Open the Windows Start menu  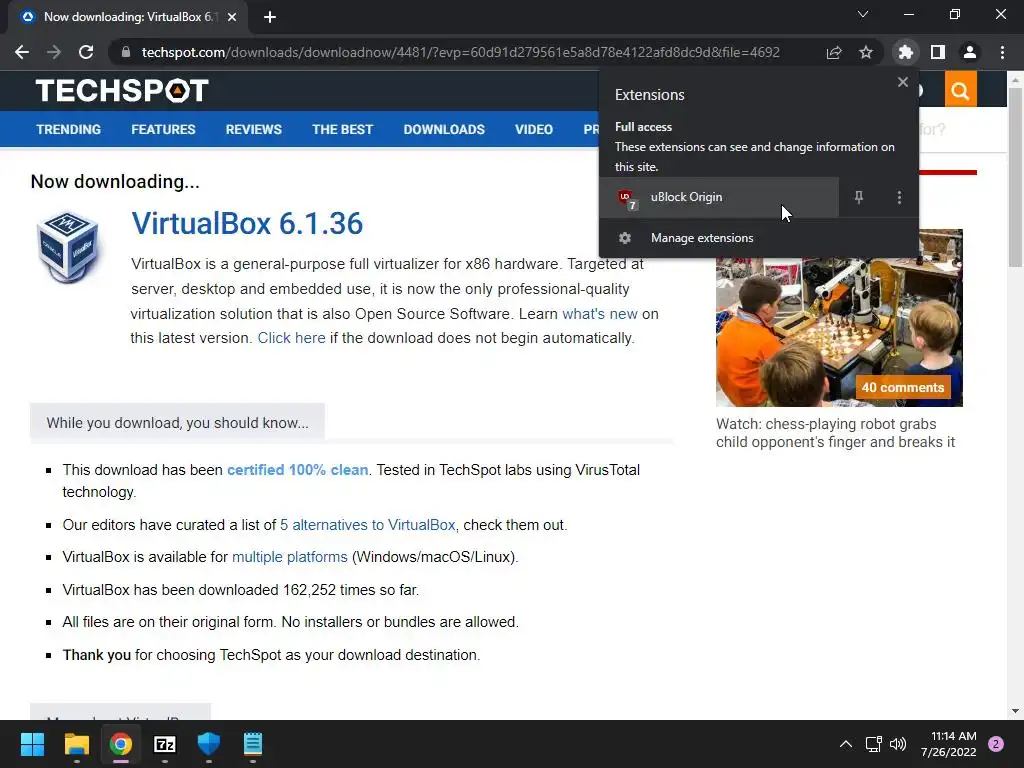point(32,744)
